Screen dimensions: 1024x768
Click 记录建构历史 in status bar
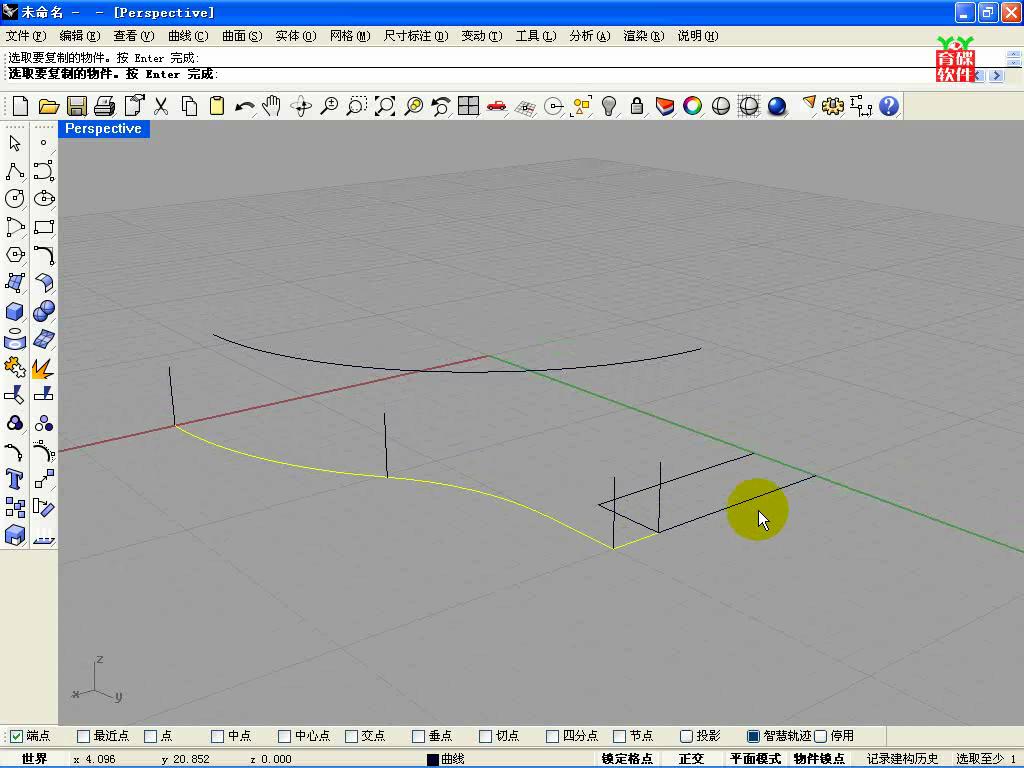(x=903, y=759)
